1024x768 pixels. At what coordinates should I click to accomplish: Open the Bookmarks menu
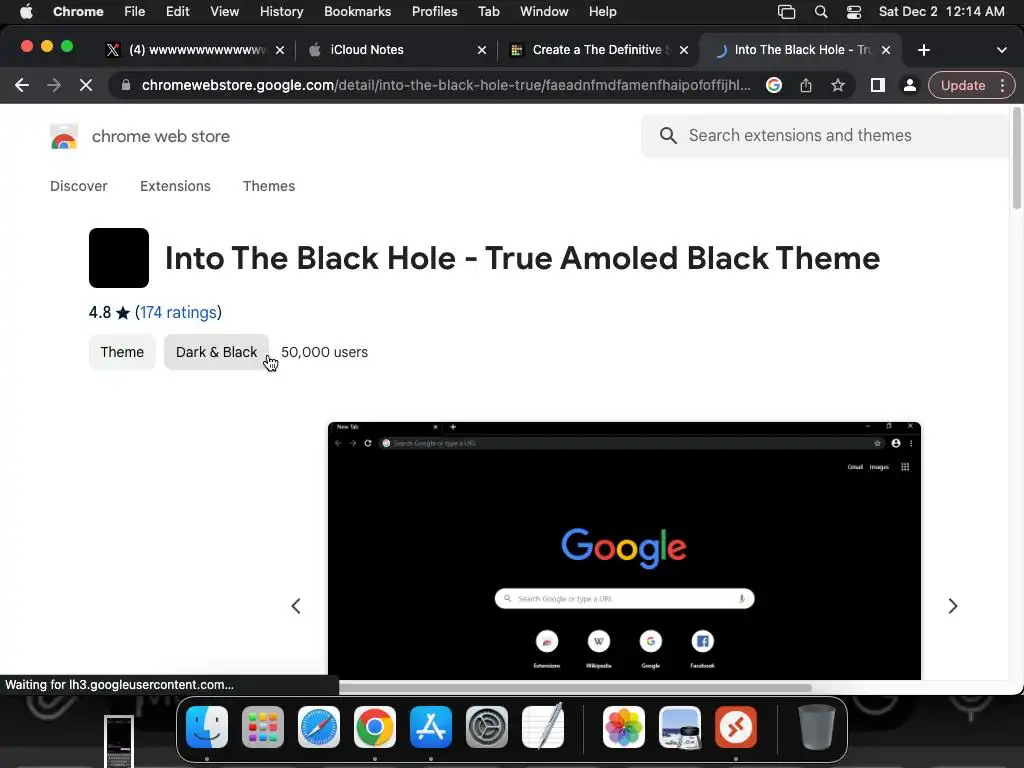click(x=357, y=12)
